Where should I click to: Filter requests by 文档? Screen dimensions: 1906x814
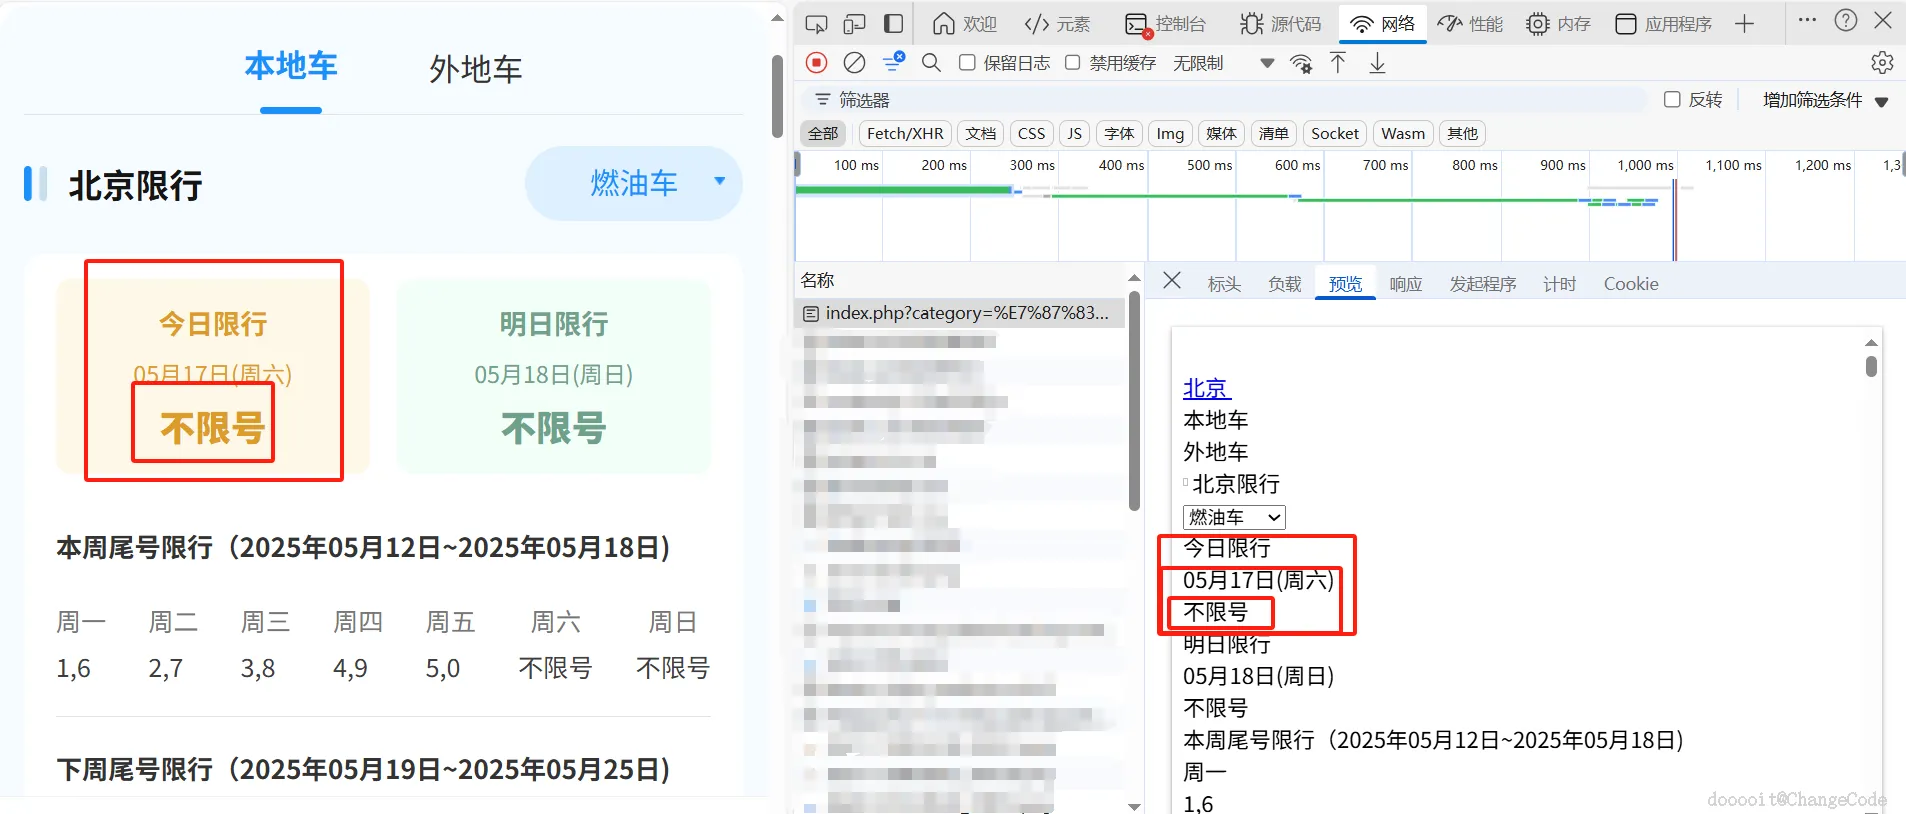point(980,133)
